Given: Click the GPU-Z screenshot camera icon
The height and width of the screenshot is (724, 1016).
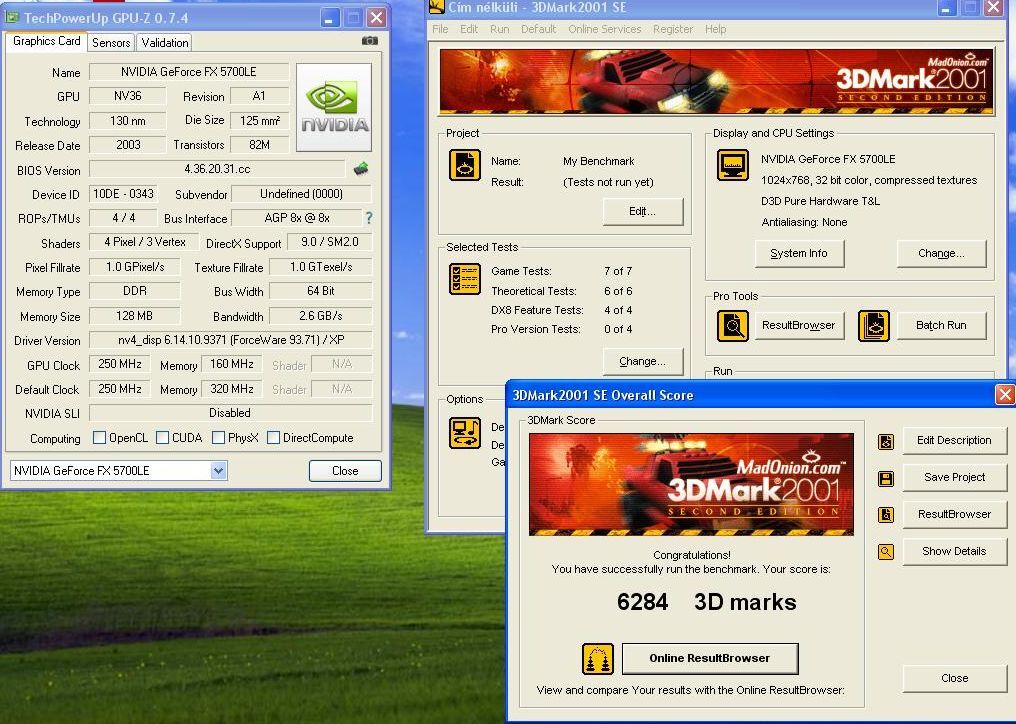Looking at the screenshot, I should tap(369, 41).
